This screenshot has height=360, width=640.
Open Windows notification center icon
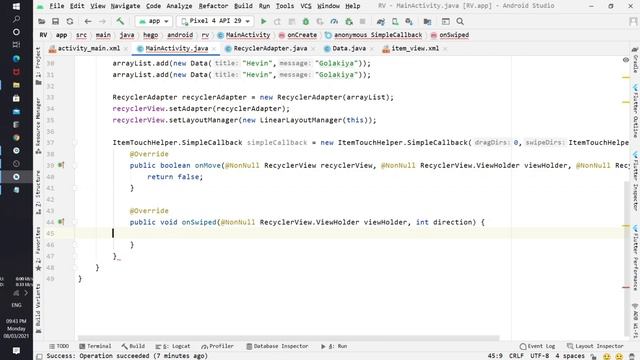click(16, 351)
